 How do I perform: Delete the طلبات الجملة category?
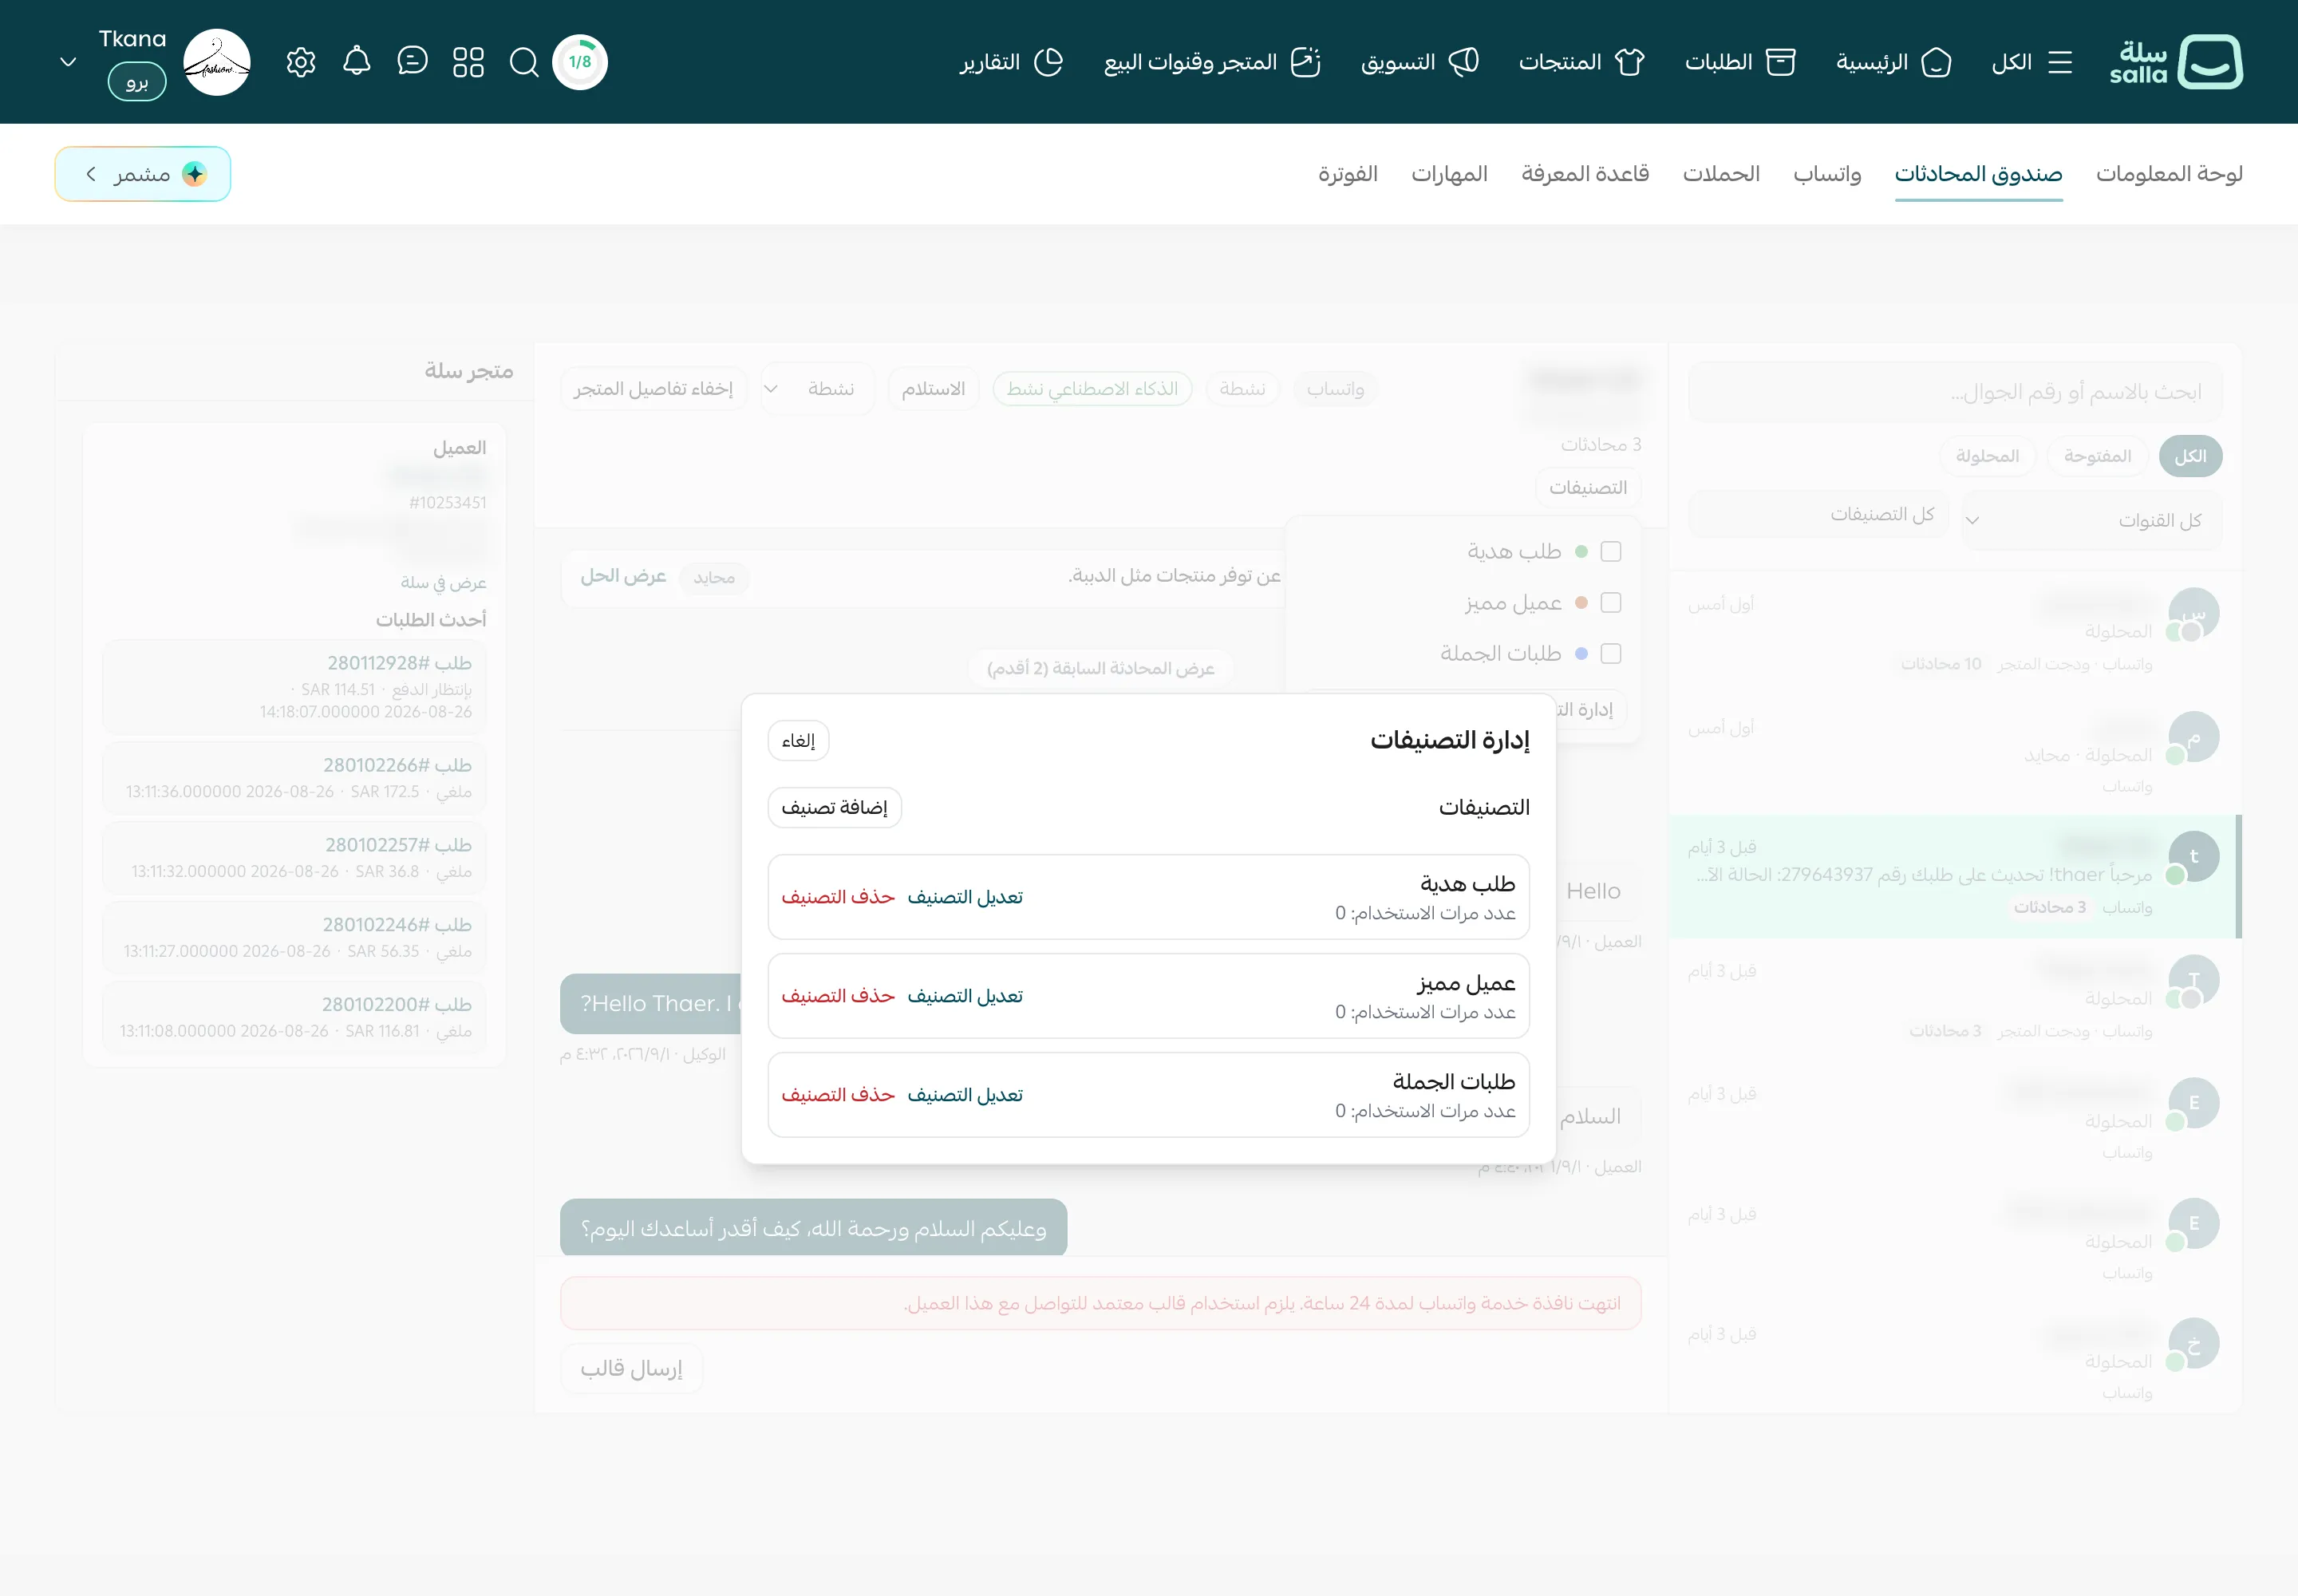[838, 1095]
